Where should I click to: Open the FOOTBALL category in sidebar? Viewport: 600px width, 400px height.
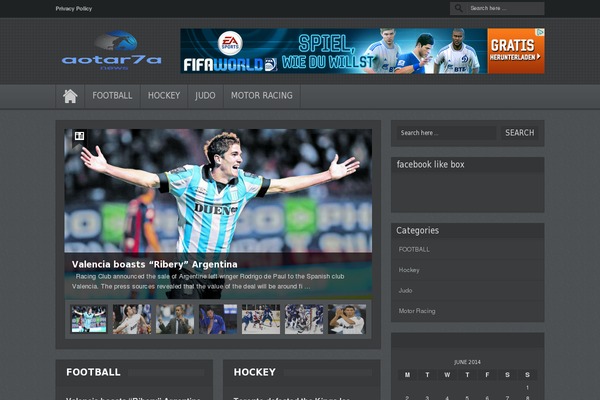coord(414,250)
